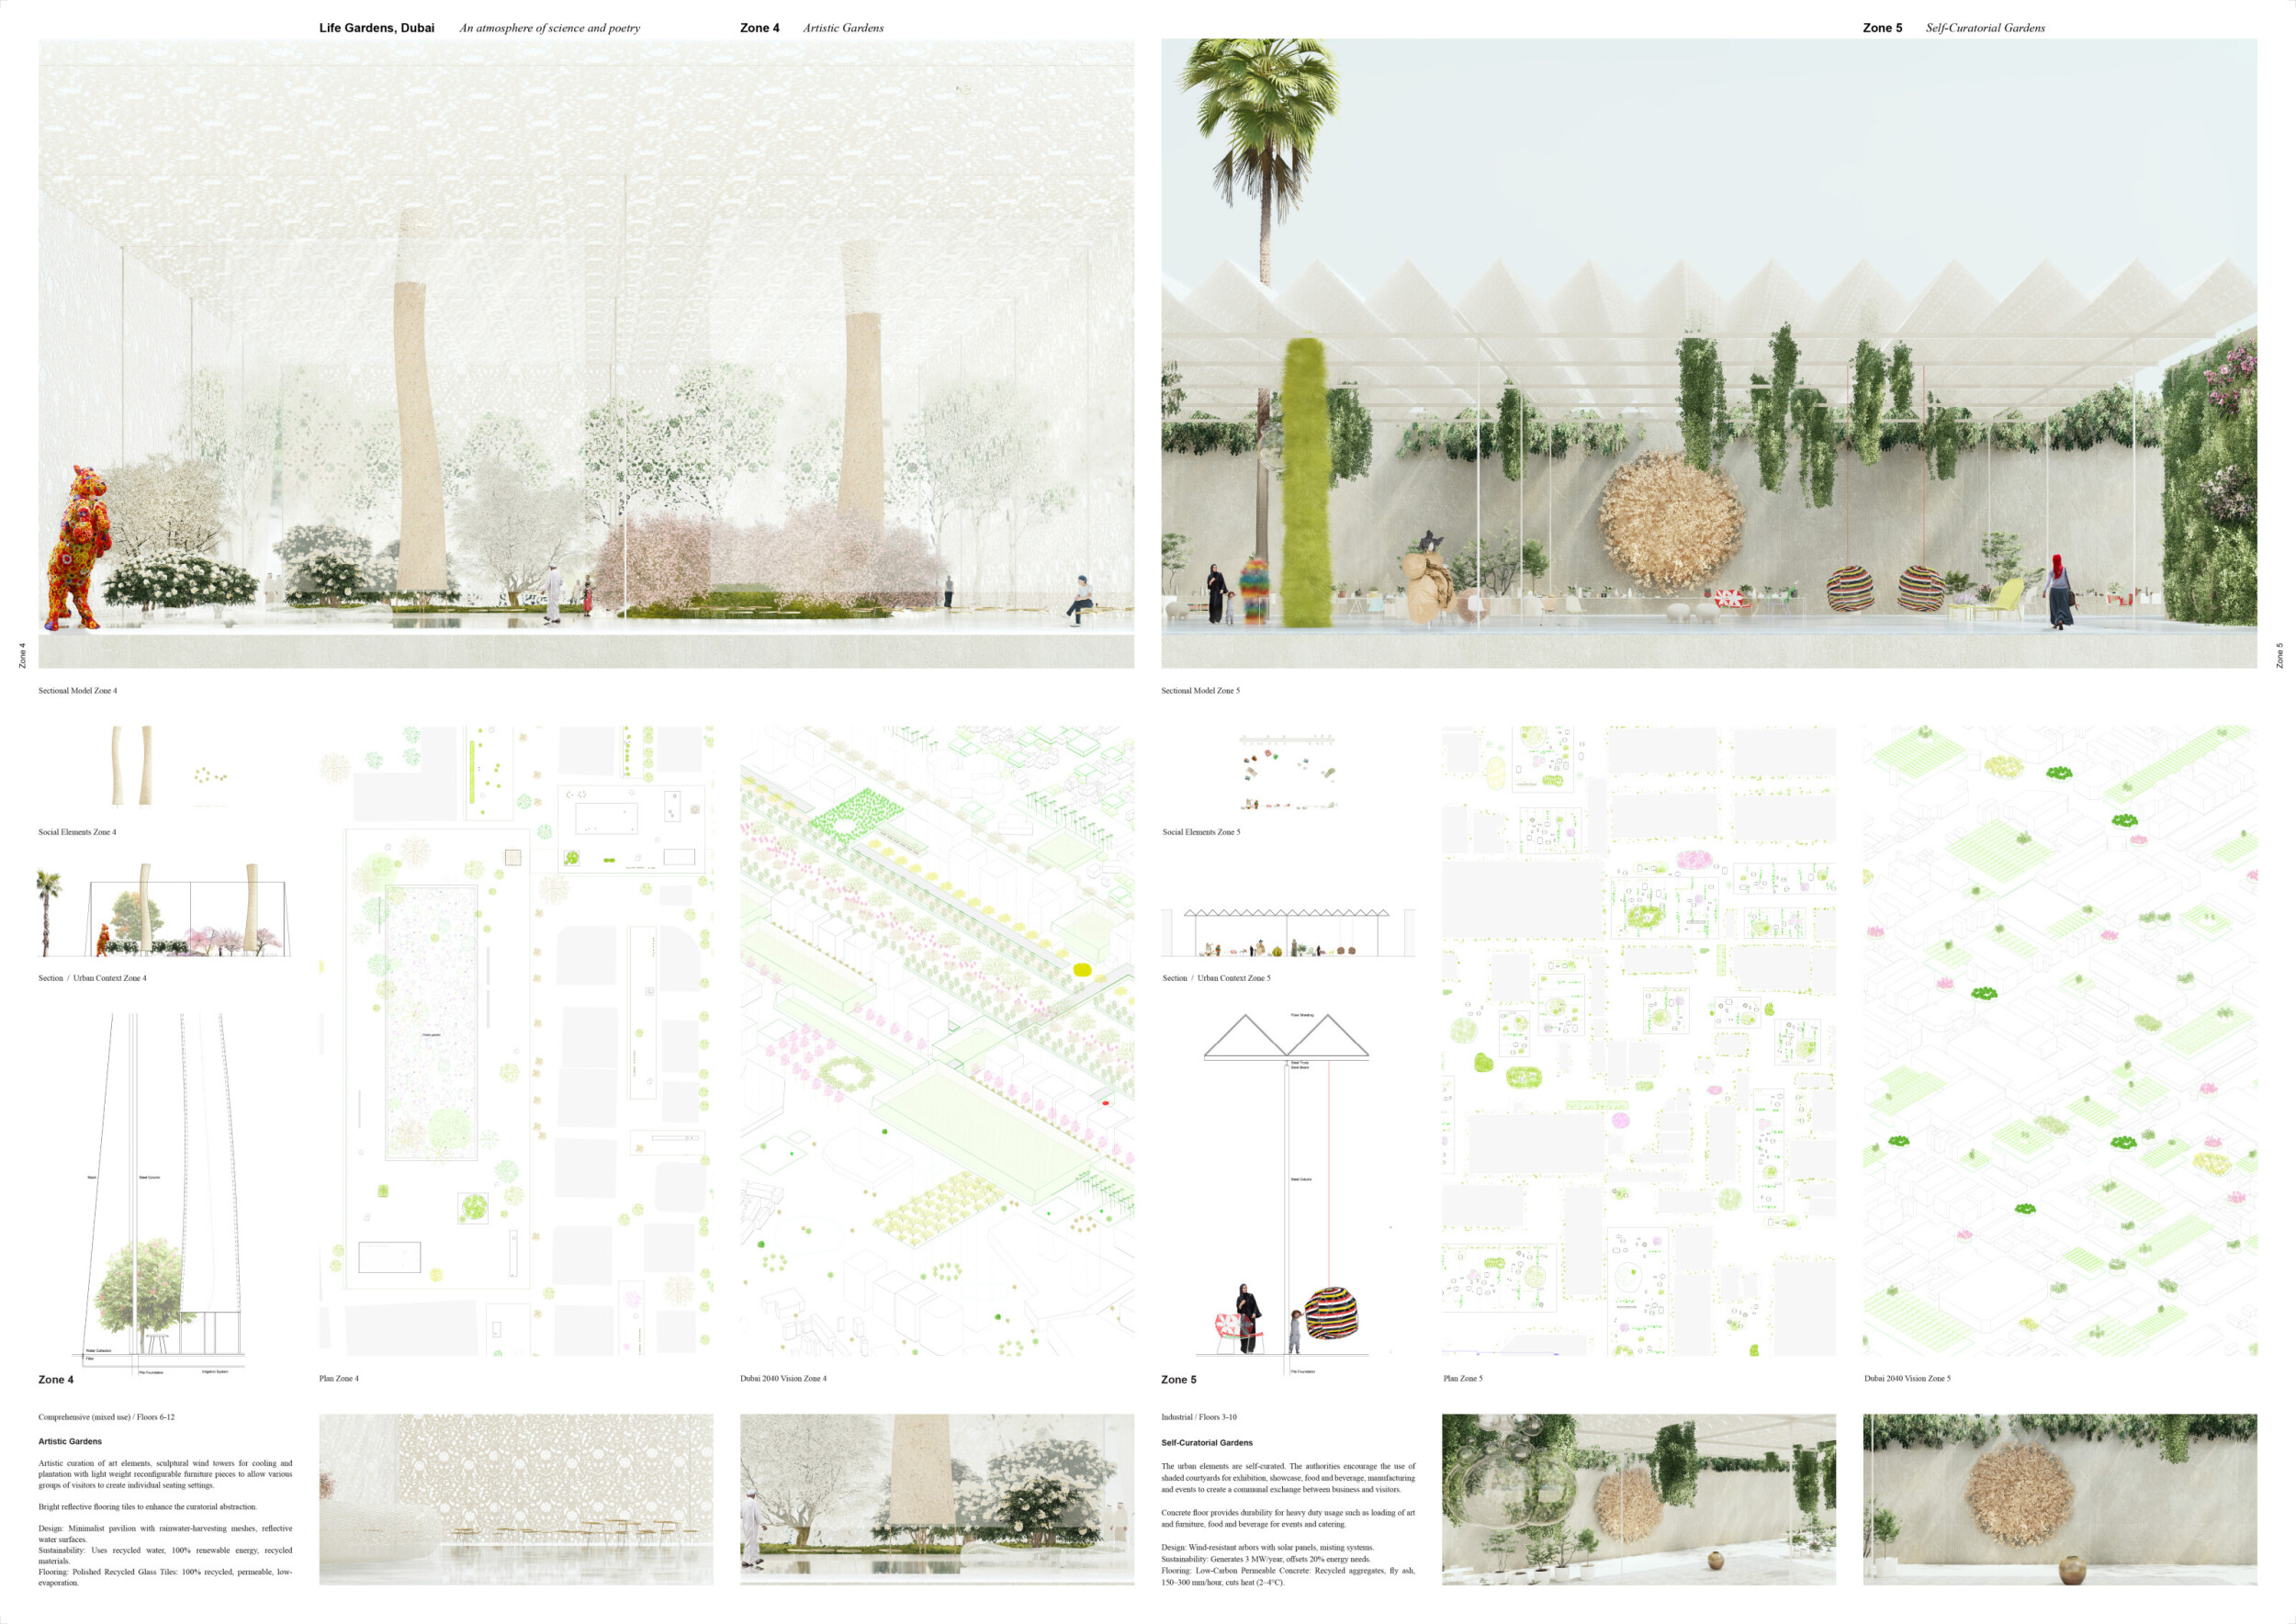The image size is (2296, 1624).
Task: Click the 'Artistic Gardens' bold paragraph heading
Action: point(70,1441)
